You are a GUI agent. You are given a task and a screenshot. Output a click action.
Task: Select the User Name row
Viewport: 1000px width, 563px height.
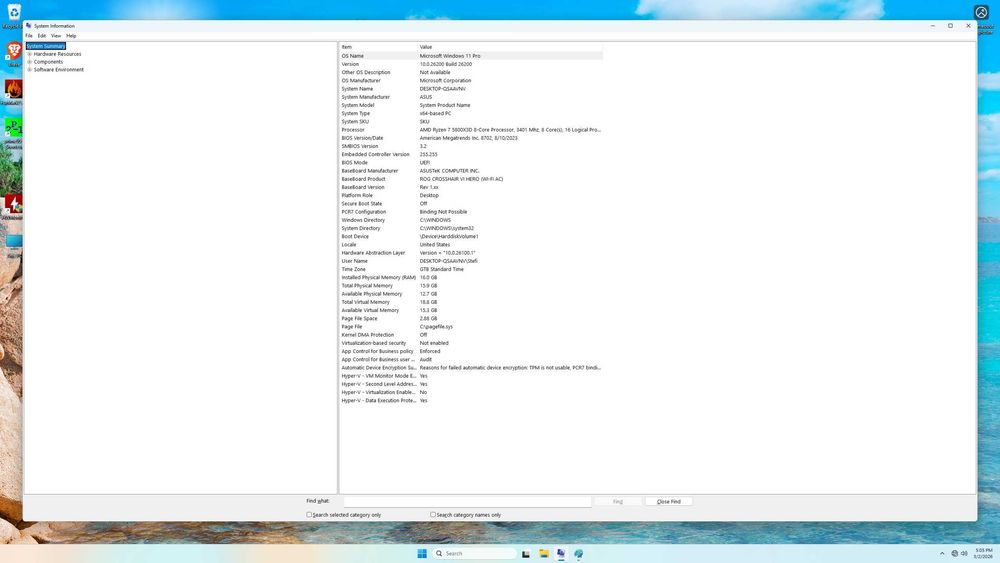click(471, 261)
